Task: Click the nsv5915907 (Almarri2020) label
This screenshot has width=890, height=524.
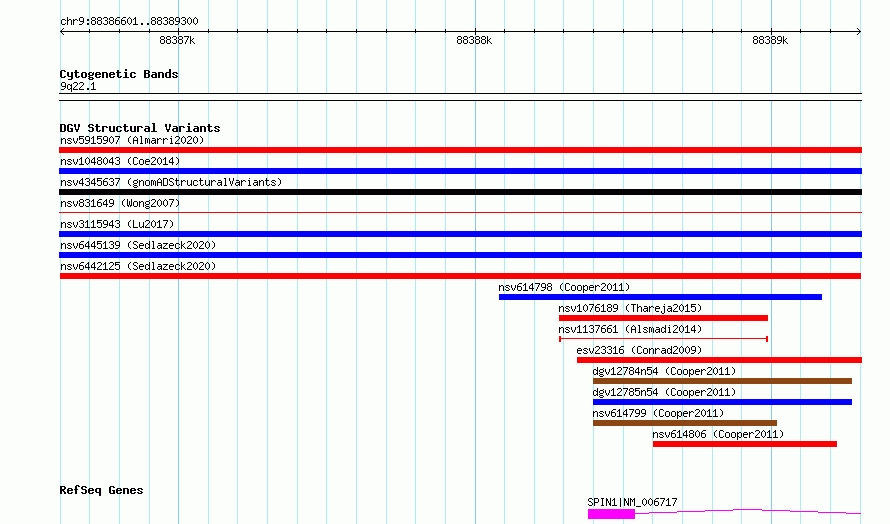Action: pos(132,140)
